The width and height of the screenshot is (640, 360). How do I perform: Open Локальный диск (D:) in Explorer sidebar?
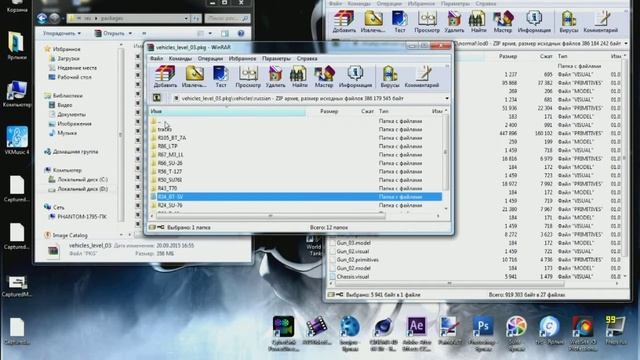[82, 189]
